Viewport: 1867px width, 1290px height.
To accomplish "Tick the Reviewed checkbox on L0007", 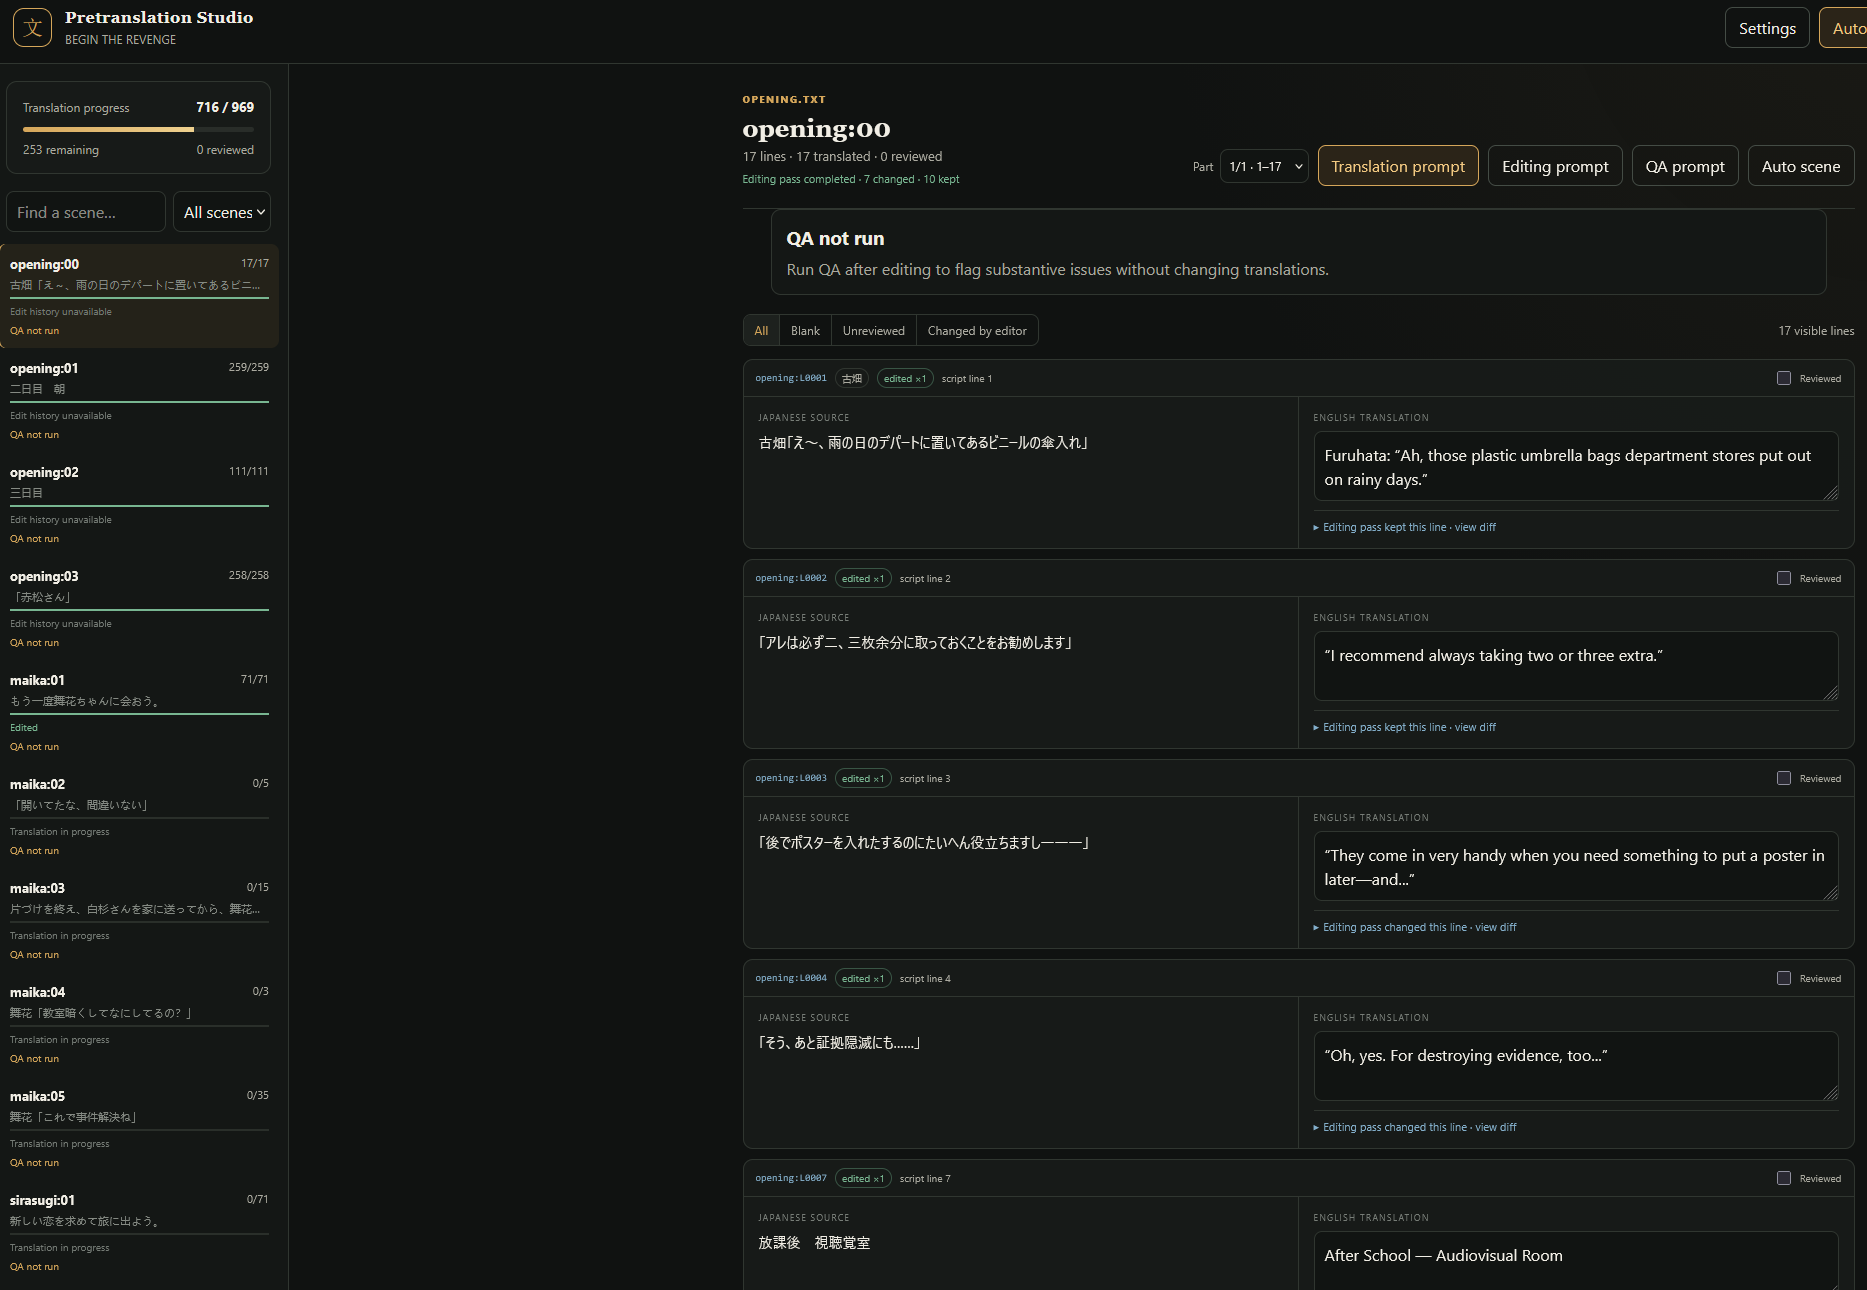I will (x=1784, y=1178).
